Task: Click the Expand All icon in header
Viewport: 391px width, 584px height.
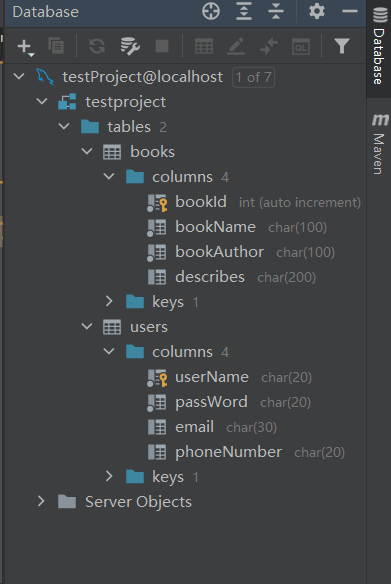Action: pyautogui.click(x=244, y=11)
